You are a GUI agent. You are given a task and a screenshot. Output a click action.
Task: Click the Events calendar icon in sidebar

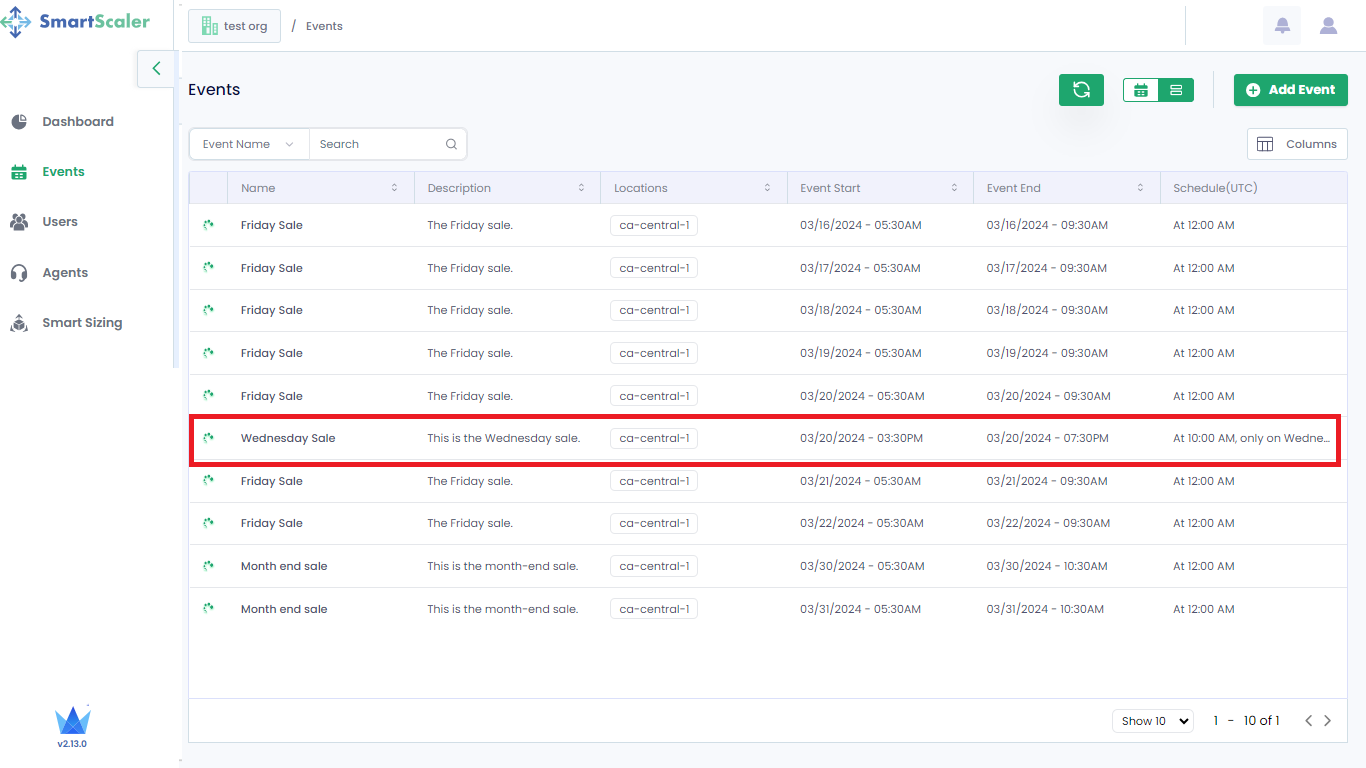click(x=19, y=172)
